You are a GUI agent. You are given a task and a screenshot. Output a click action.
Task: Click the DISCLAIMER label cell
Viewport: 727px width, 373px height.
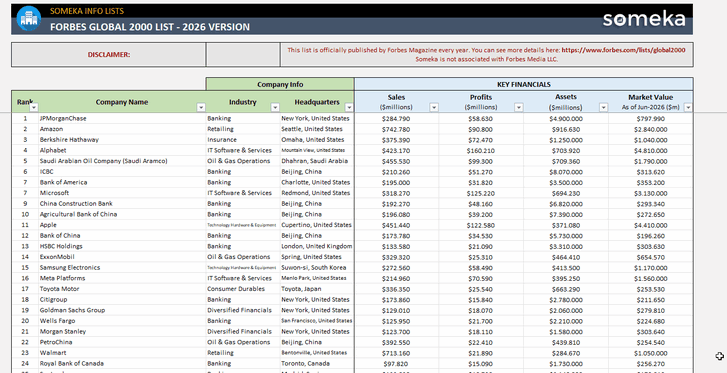tap(109, 55)
